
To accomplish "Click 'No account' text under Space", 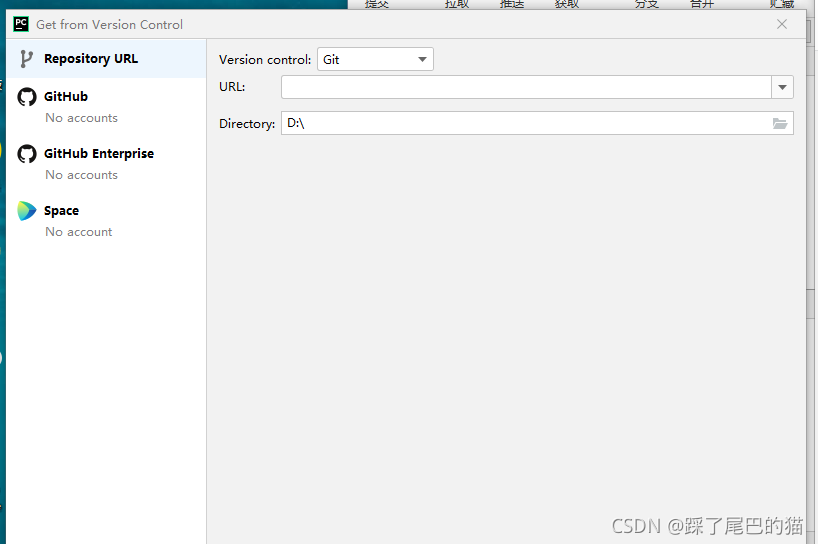I will (x=79, y=232).
